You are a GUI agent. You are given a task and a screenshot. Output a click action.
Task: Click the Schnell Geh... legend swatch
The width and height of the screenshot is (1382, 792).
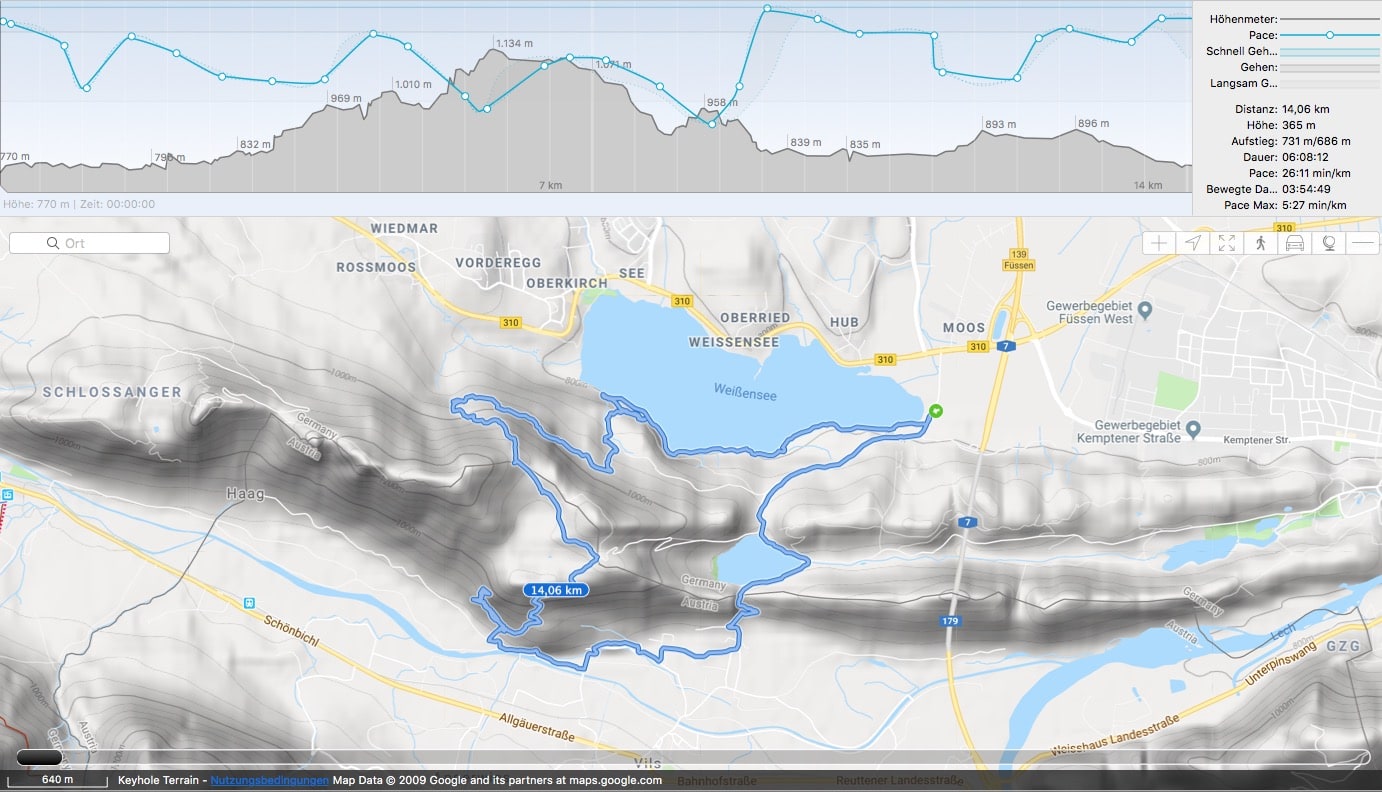(x=1329, y=51)
